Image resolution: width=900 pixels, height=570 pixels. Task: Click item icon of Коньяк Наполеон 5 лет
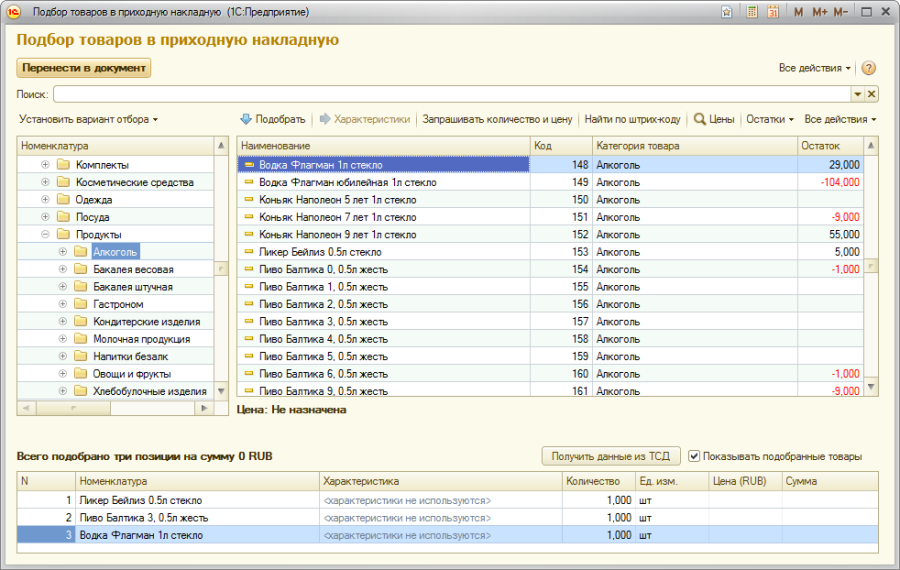coord(249,200)
